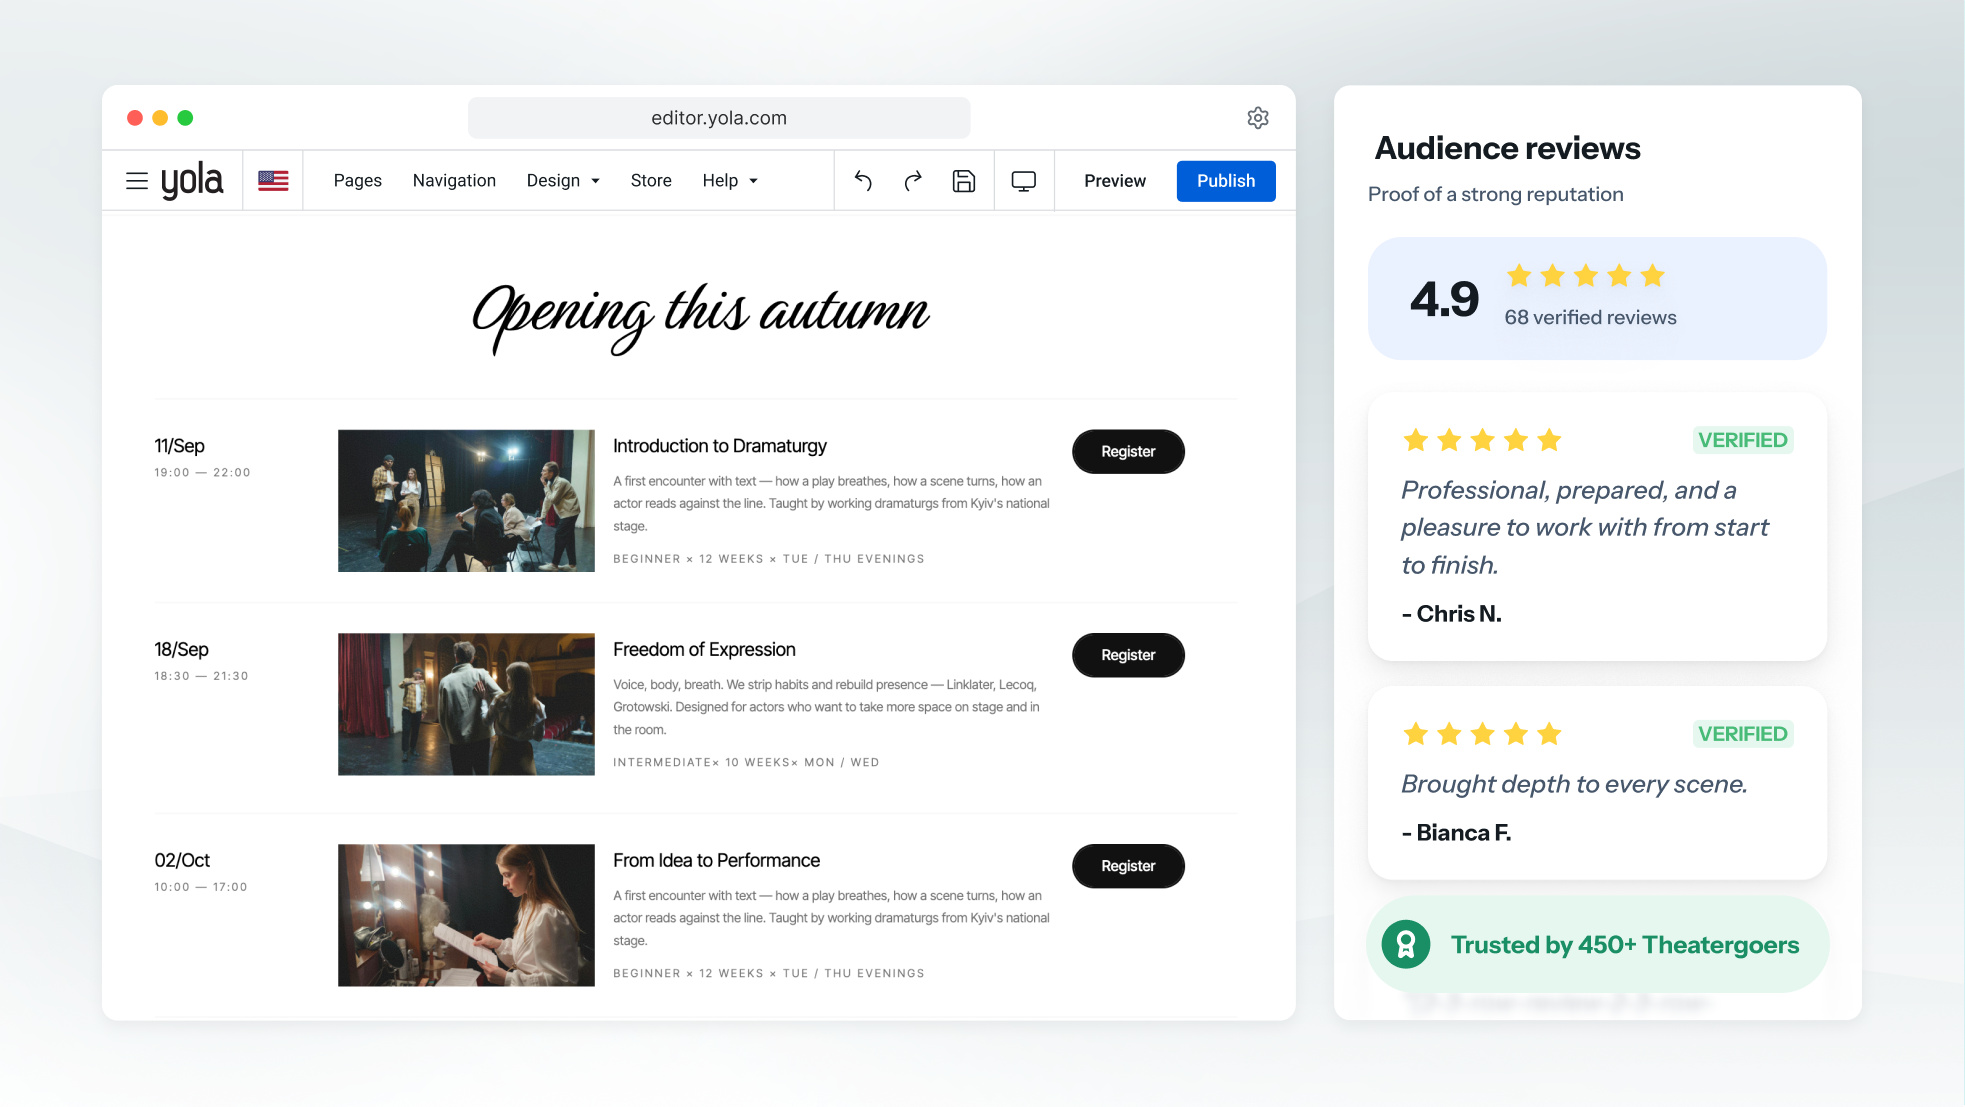The width and height of the screenshot is (1965, 1107).
Task: Expand the Help dropdown
Action: point(730,181)
